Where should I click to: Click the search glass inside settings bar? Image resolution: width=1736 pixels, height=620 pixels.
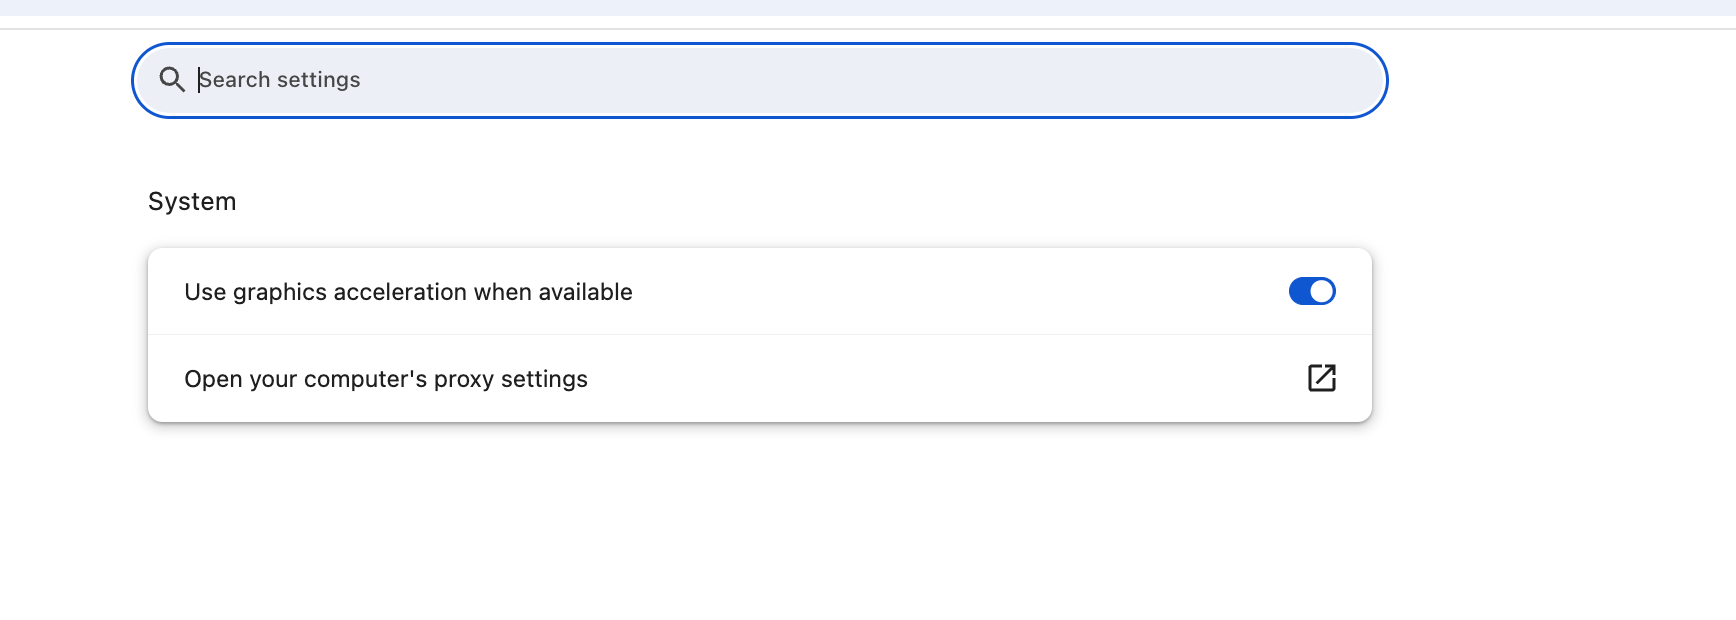click(x=172, y=80)
